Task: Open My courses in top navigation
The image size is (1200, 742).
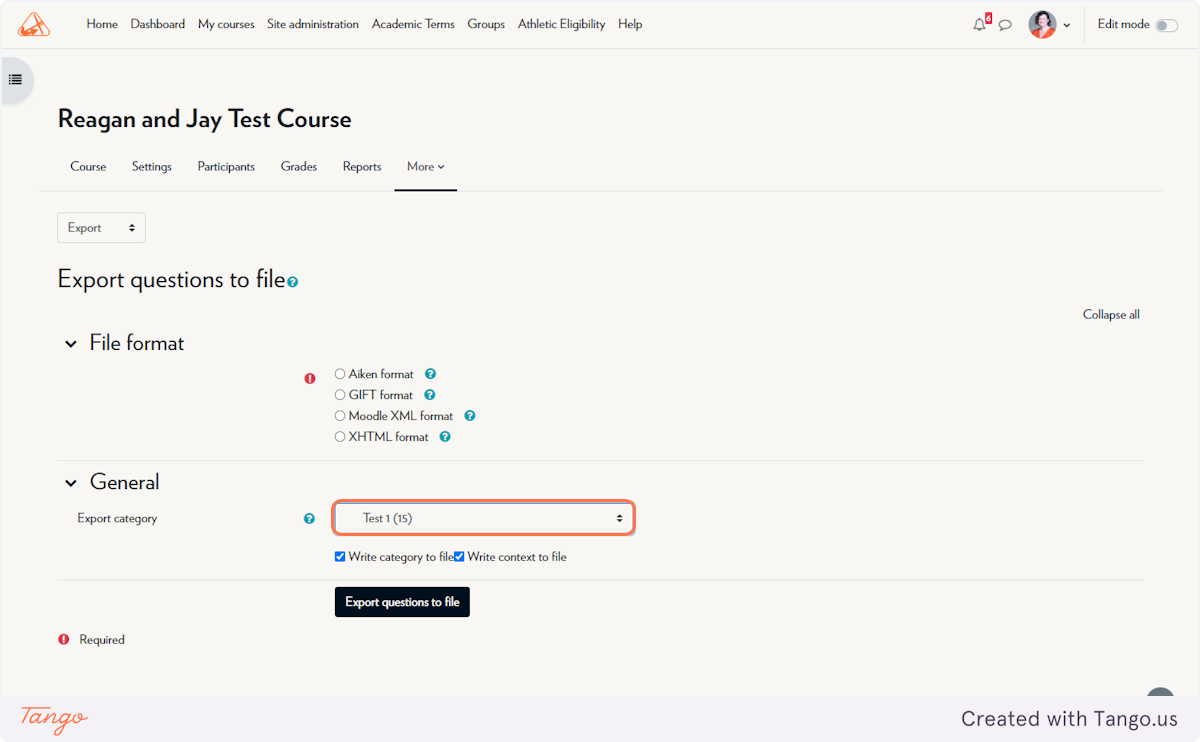Action: [226, 24]
